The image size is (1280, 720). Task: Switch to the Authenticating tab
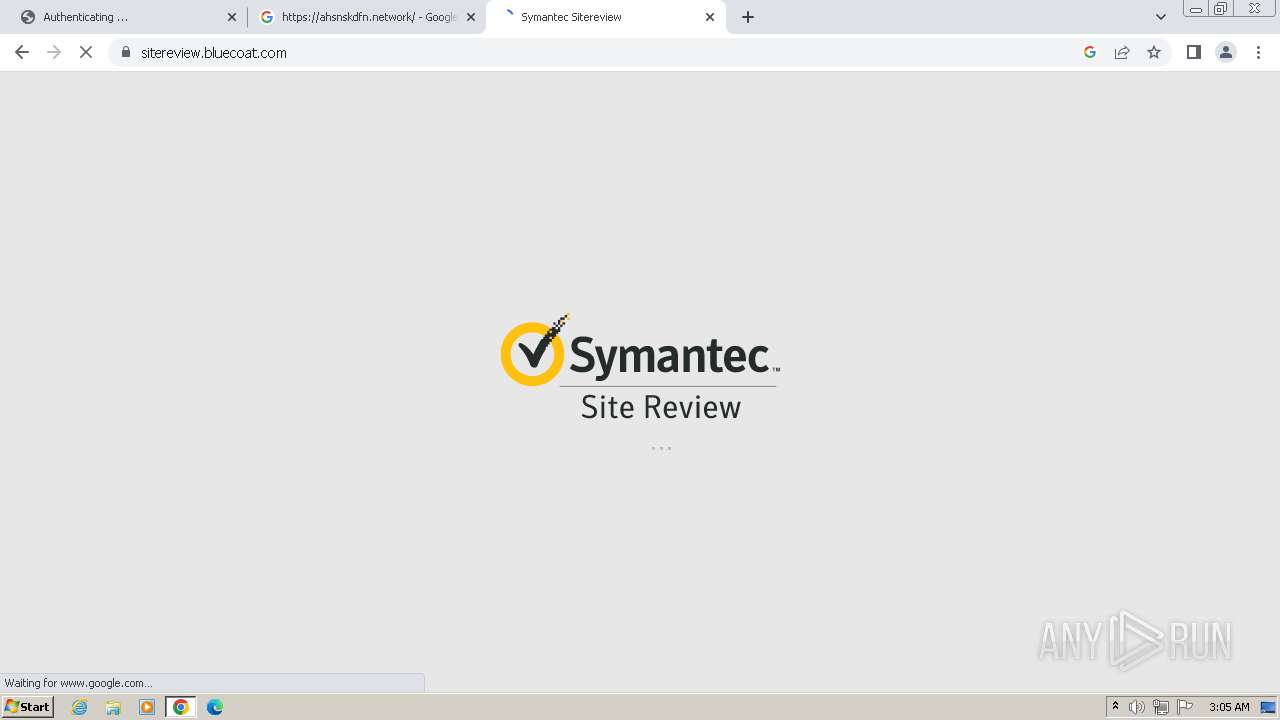coord(125,17)
